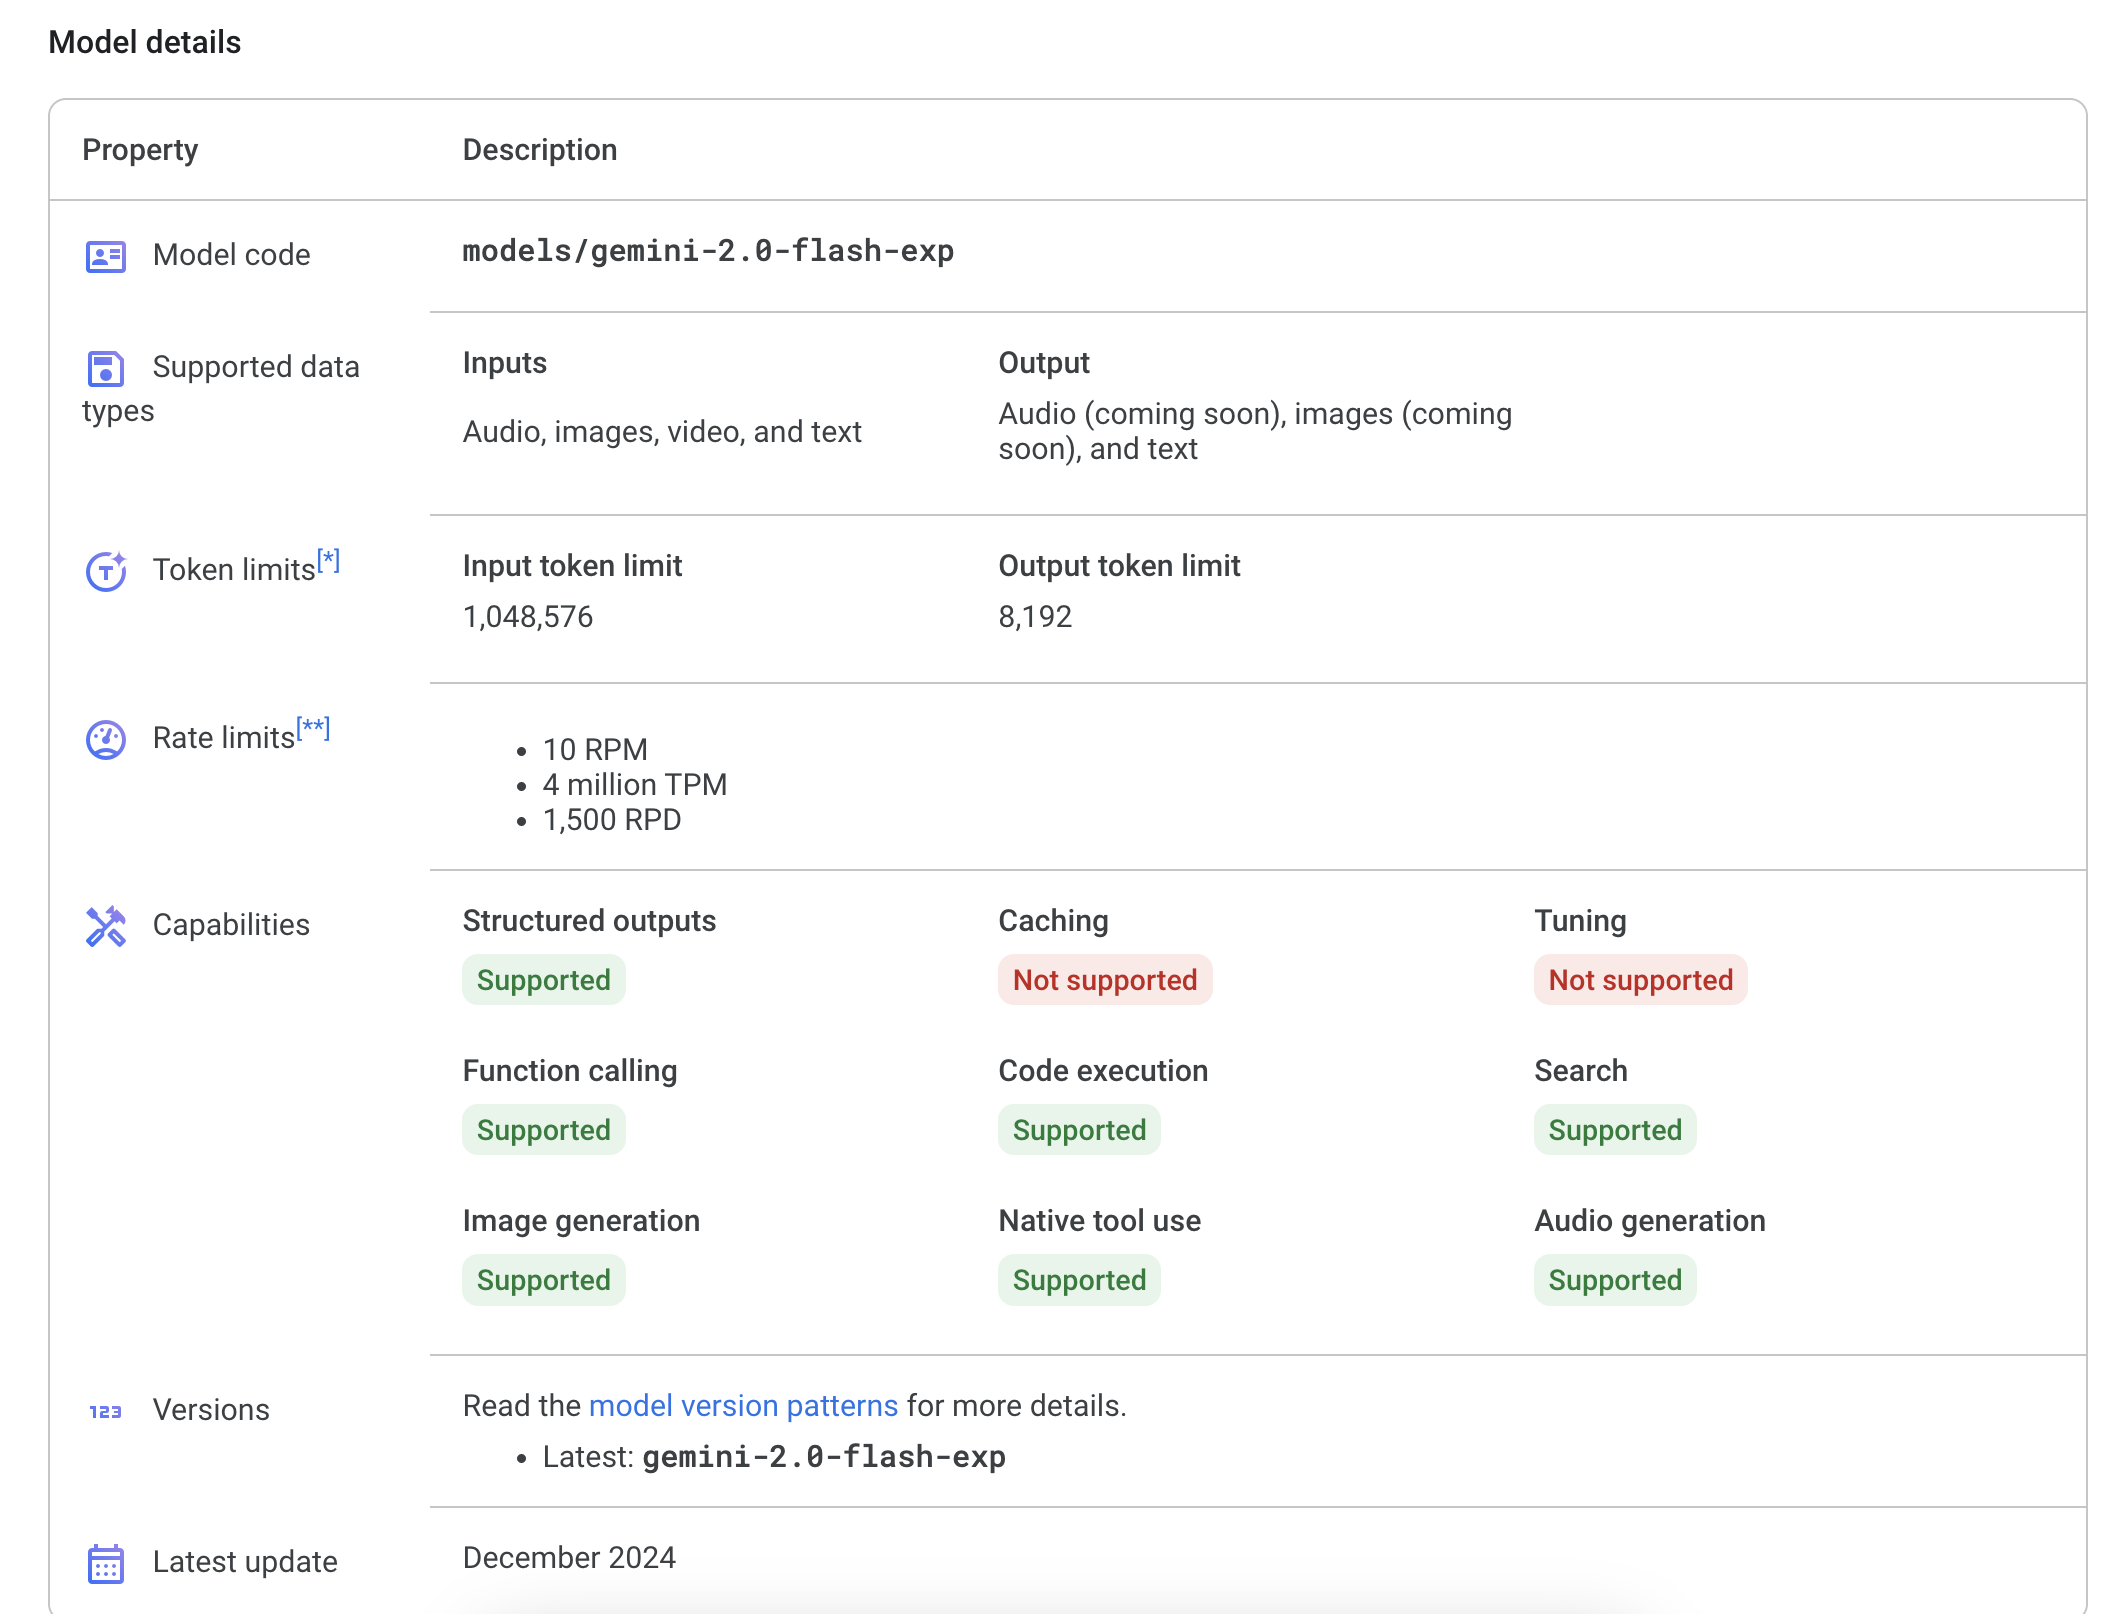The height and width of the screenshot is (1614, 2114).
Task: Click the Description column header
Action: pyautogui.click(x=539, y=150)
